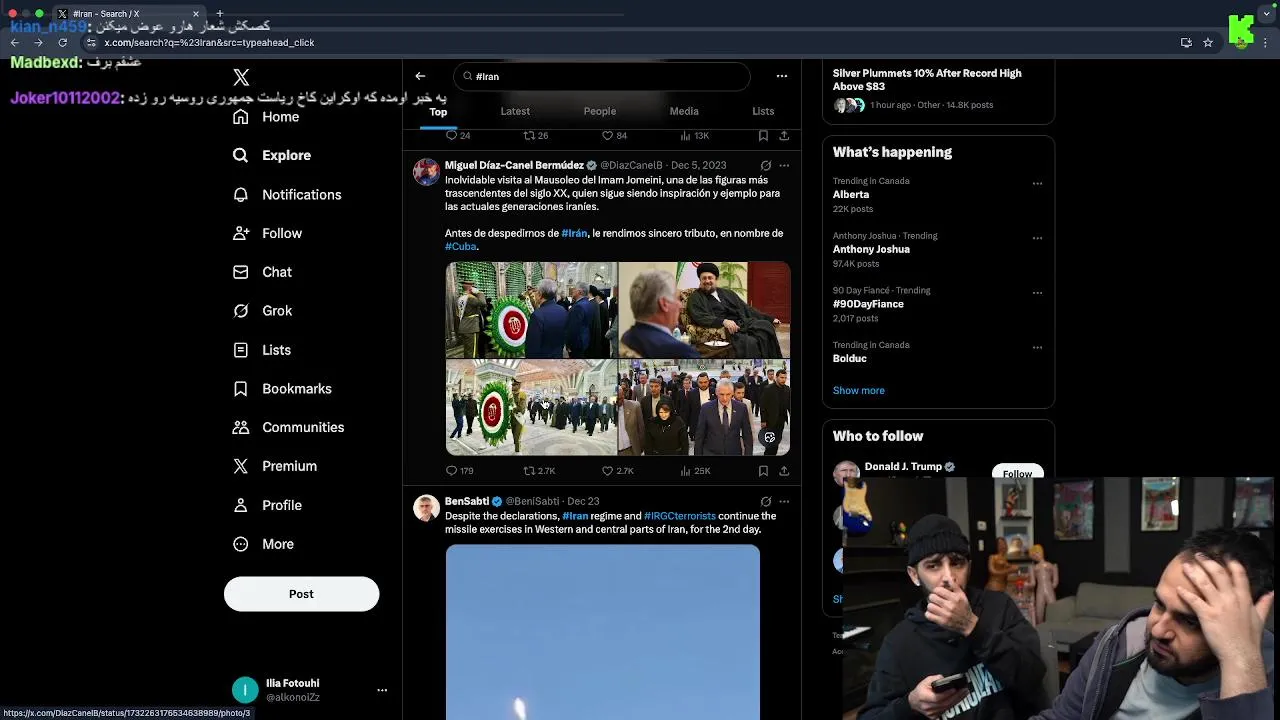
Task: View 13K analytics on top post
Action: 695,136
